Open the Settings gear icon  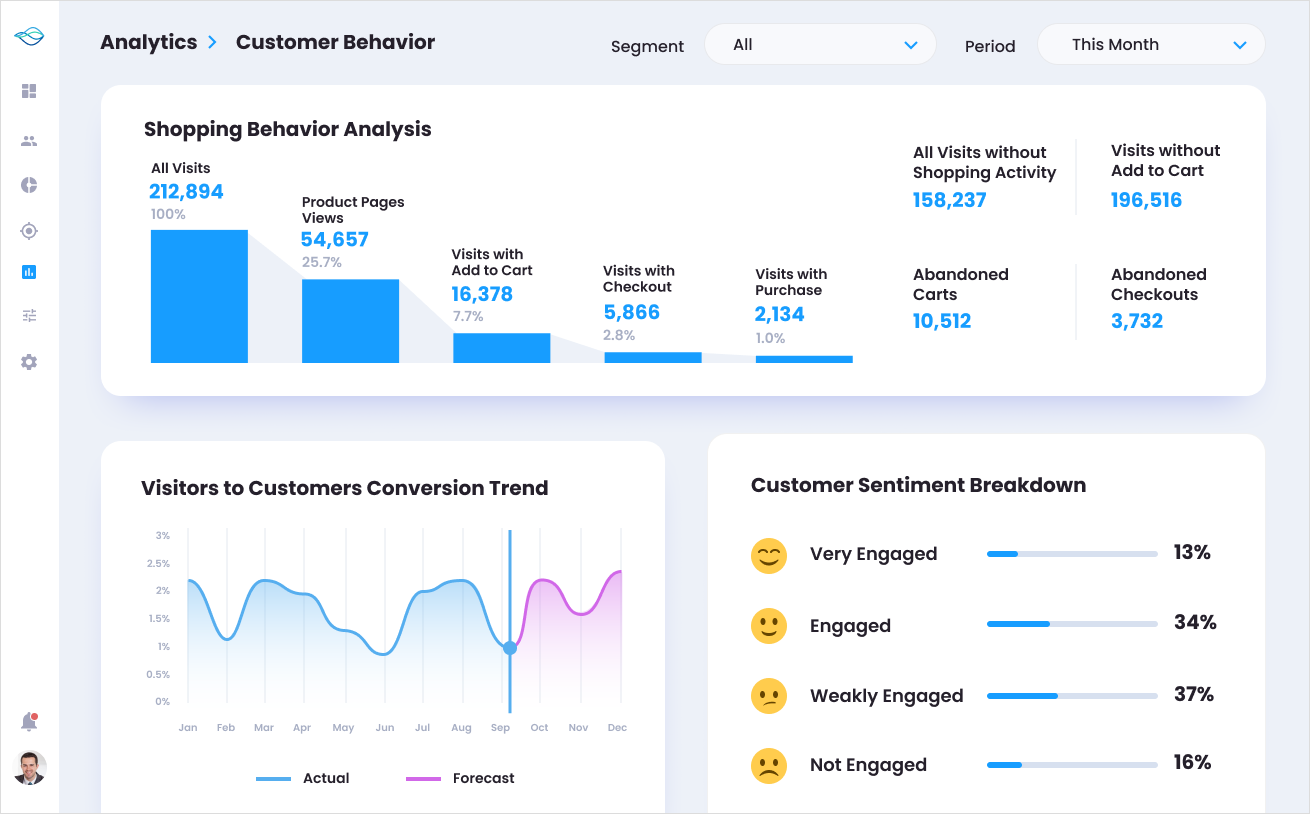[x=29, y=362]
